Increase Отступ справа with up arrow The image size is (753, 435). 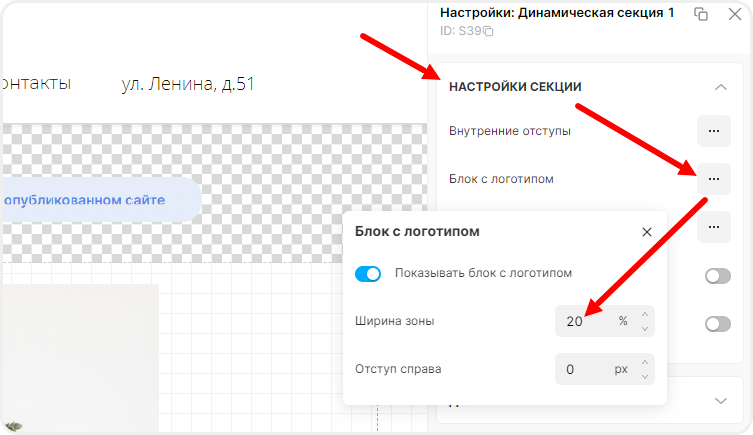coord(645,362)
